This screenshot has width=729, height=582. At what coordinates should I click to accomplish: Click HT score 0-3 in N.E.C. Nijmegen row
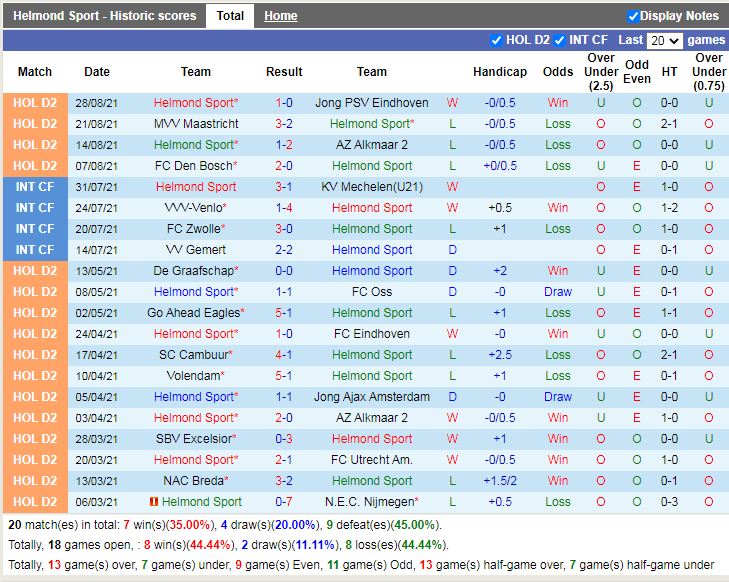[669, 502]
